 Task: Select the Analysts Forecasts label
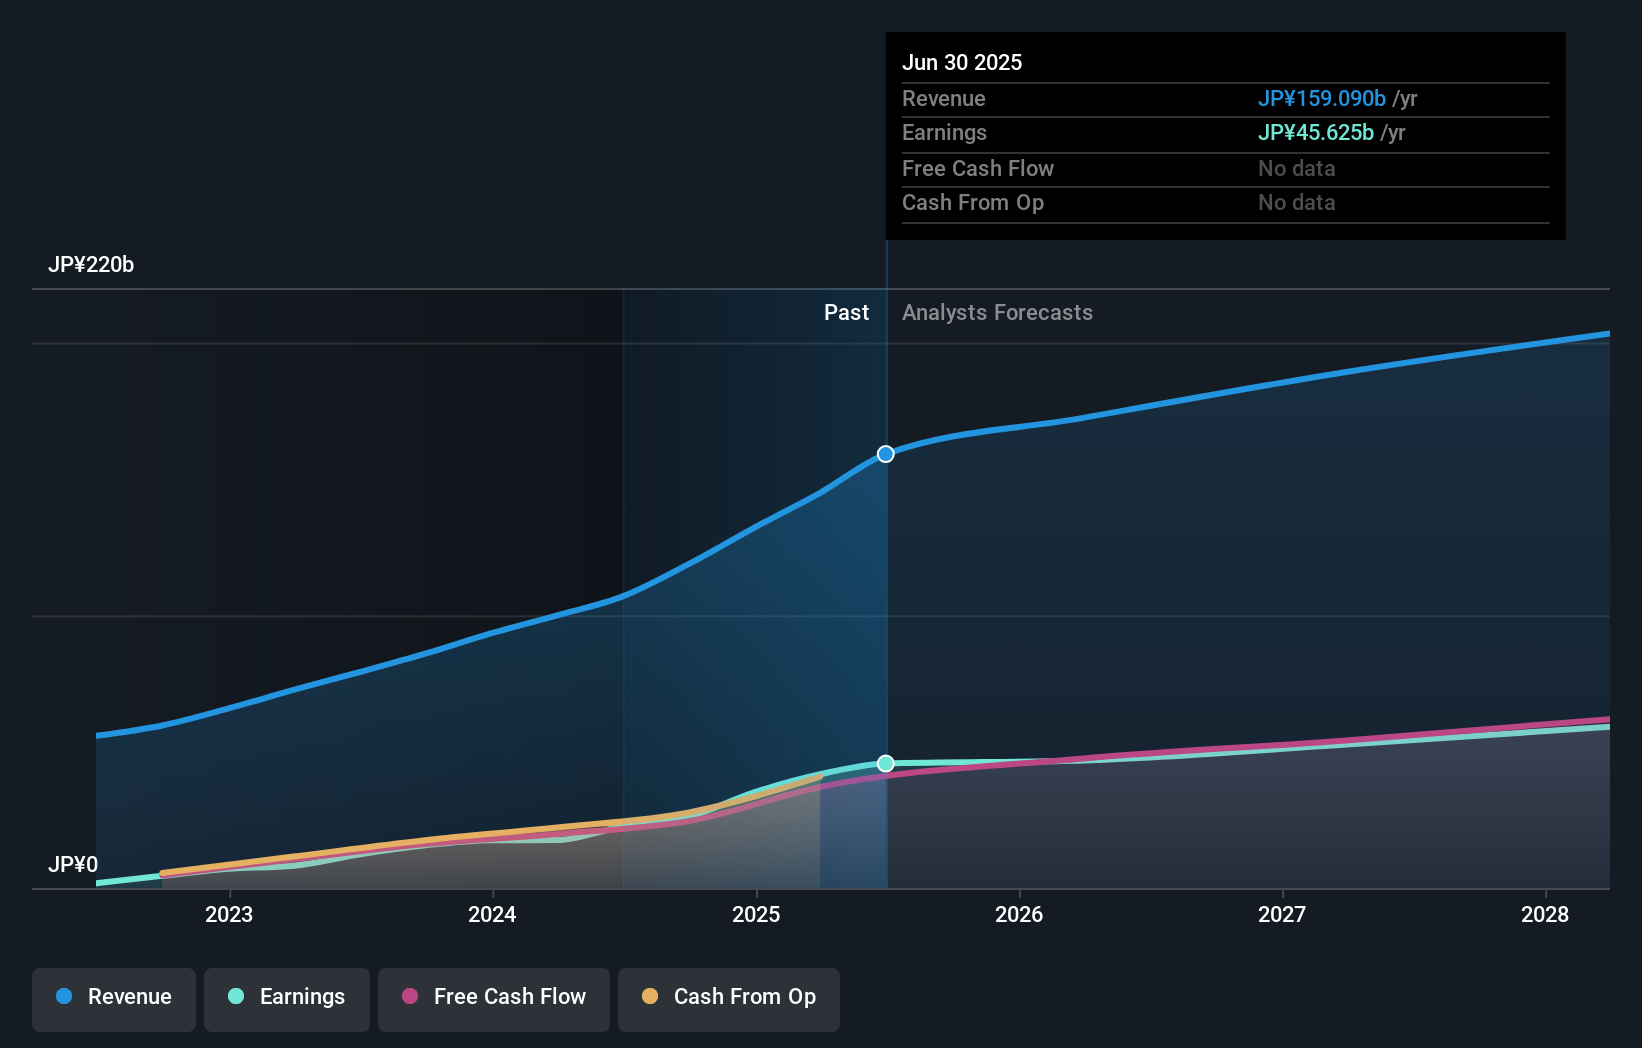coord(996,312)
